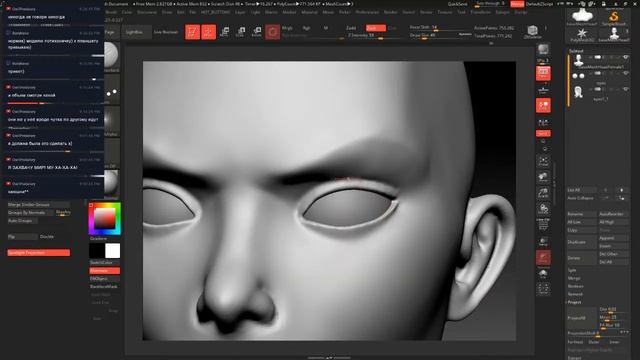
Task: Move subtool down with arrow near List All
Action: point(622,190)
